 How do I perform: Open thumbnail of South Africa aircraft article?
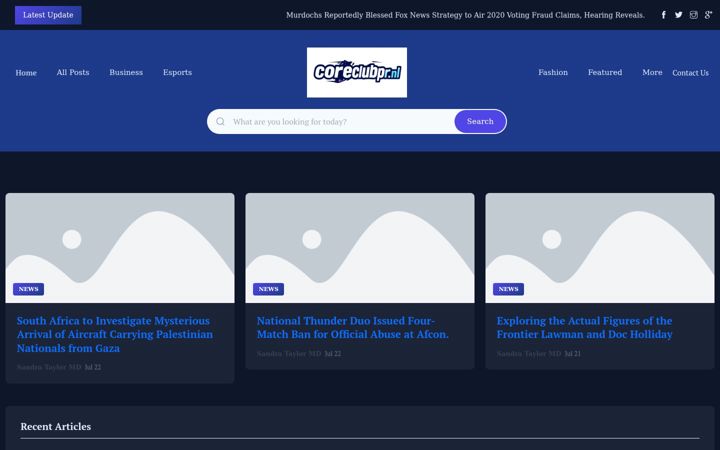[120, 248]
